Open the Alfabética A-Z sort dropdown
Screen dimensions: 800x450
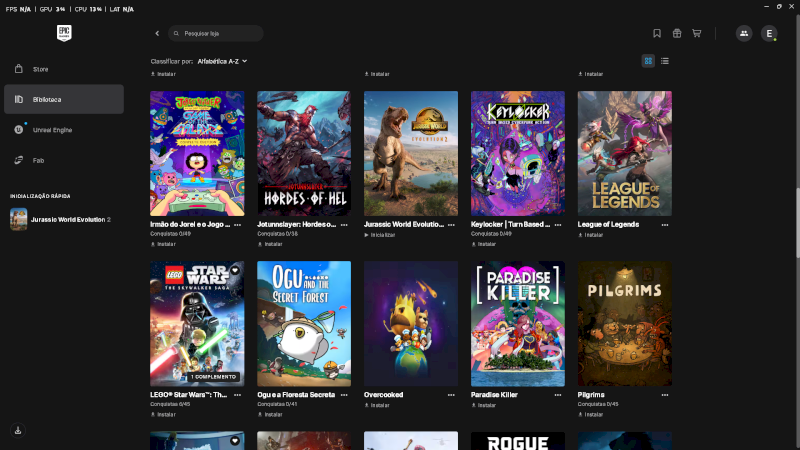(222, 61)
